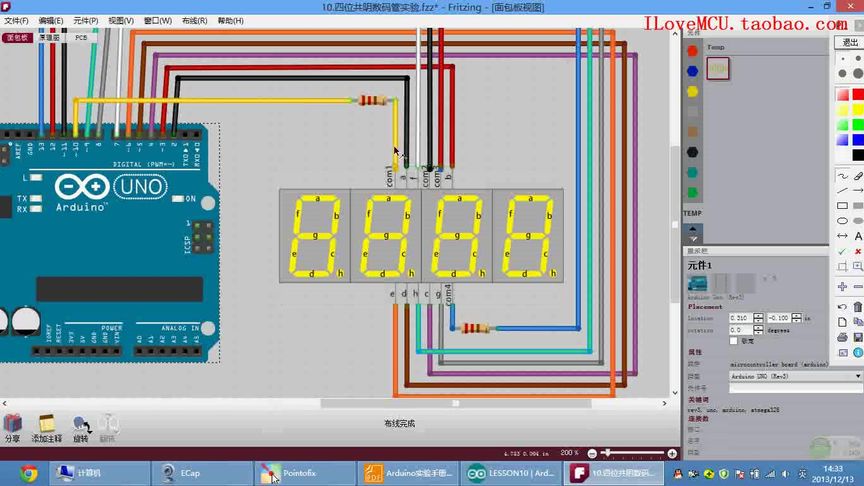This screenshot has height=486, width=864.
Task: Select the freehand squiggle drawing tool
Action: point(843,176)
